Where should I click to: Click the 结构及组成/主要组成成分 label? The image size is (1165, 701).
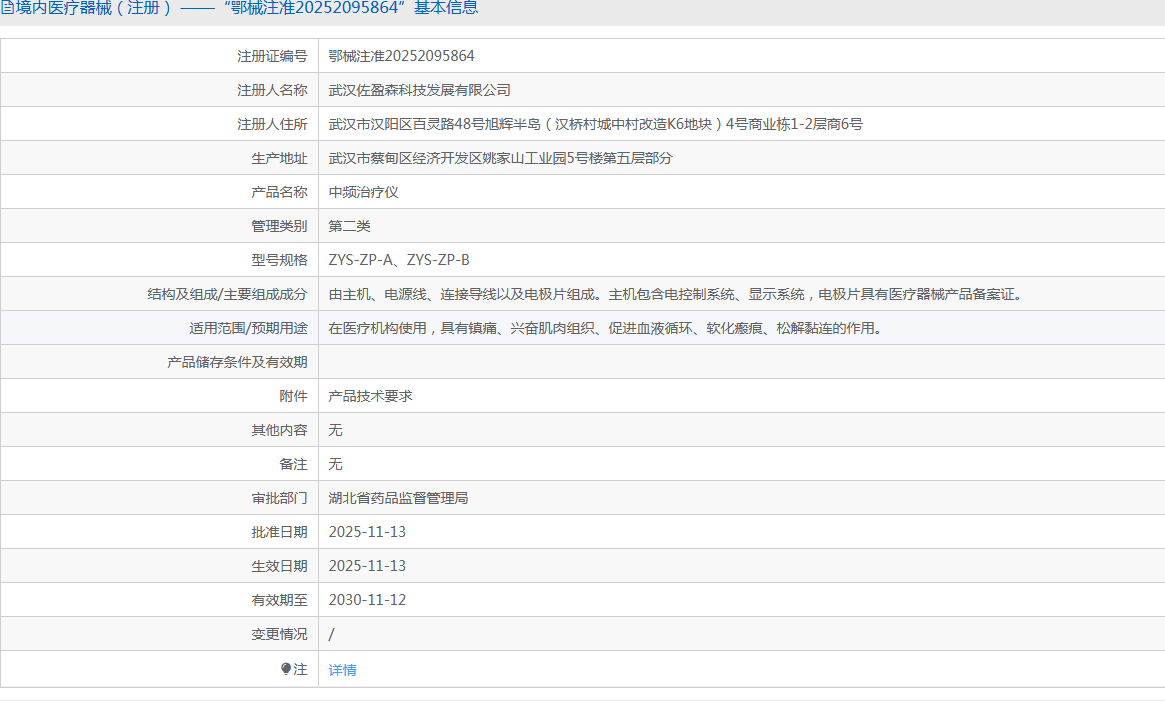coord(227,294)
